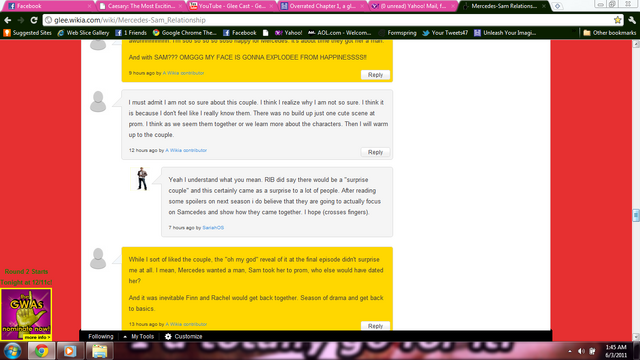Switch to the Overrated Chapter 1 tab
Image resolution: width=640 pixels, height=360 pixels.
323,6
